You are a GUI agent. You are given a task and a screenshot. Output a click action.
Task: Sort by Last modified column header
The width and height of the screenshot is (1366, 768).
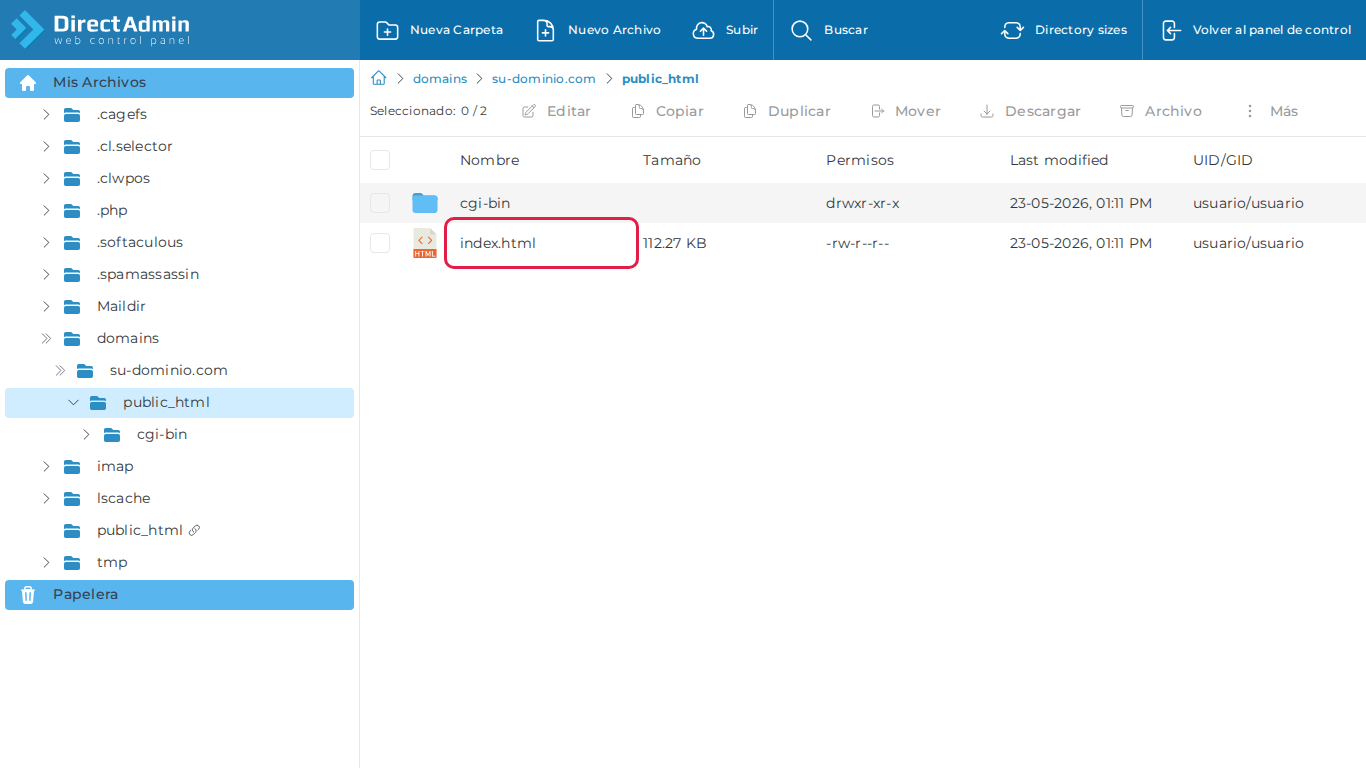click(1059, 160)
